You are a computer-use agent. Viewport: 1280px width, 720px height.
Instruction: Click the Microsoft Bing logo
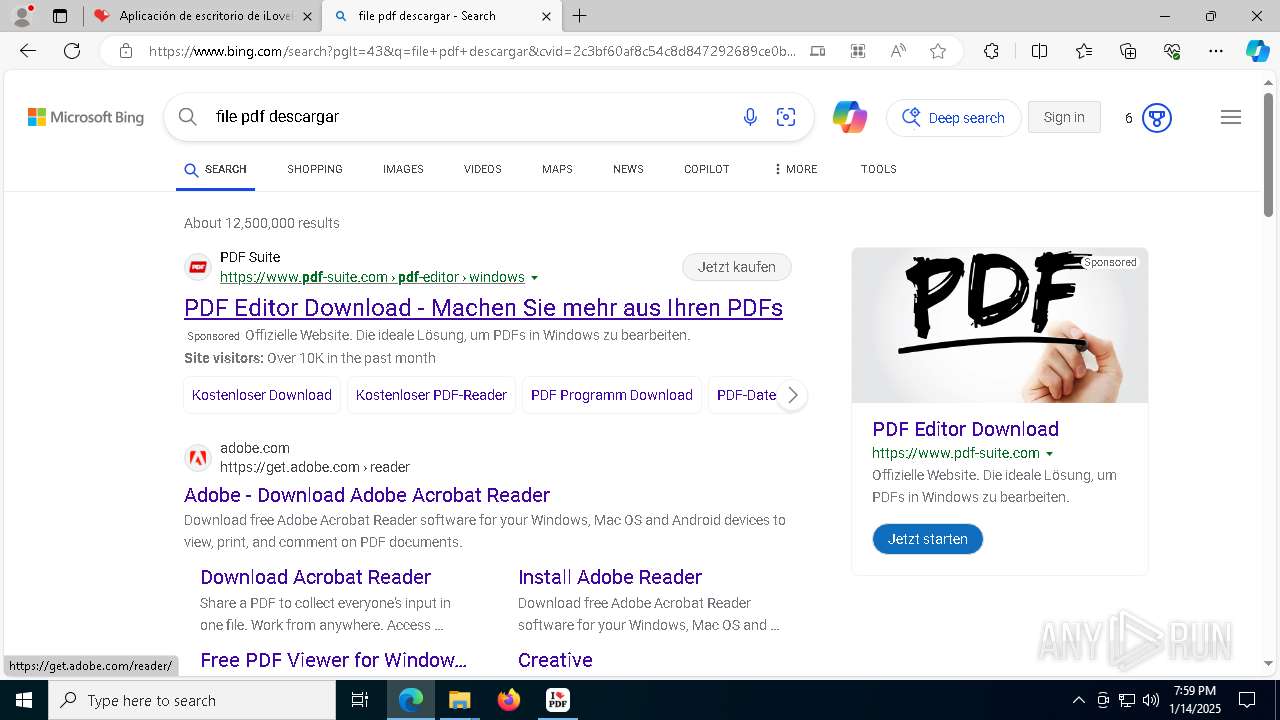click(x=86, y=117)
